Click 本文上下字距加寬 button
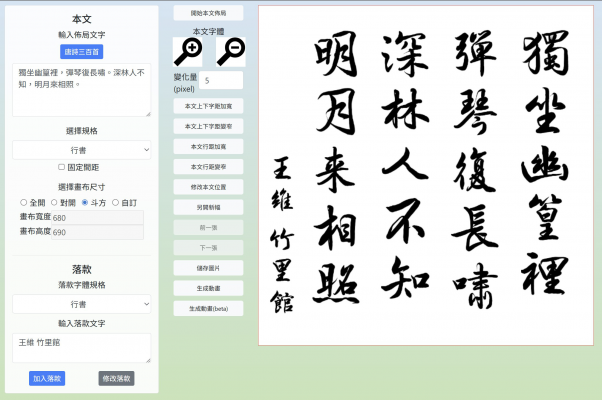This screenshot has height=400, width=602. point(208,104)
